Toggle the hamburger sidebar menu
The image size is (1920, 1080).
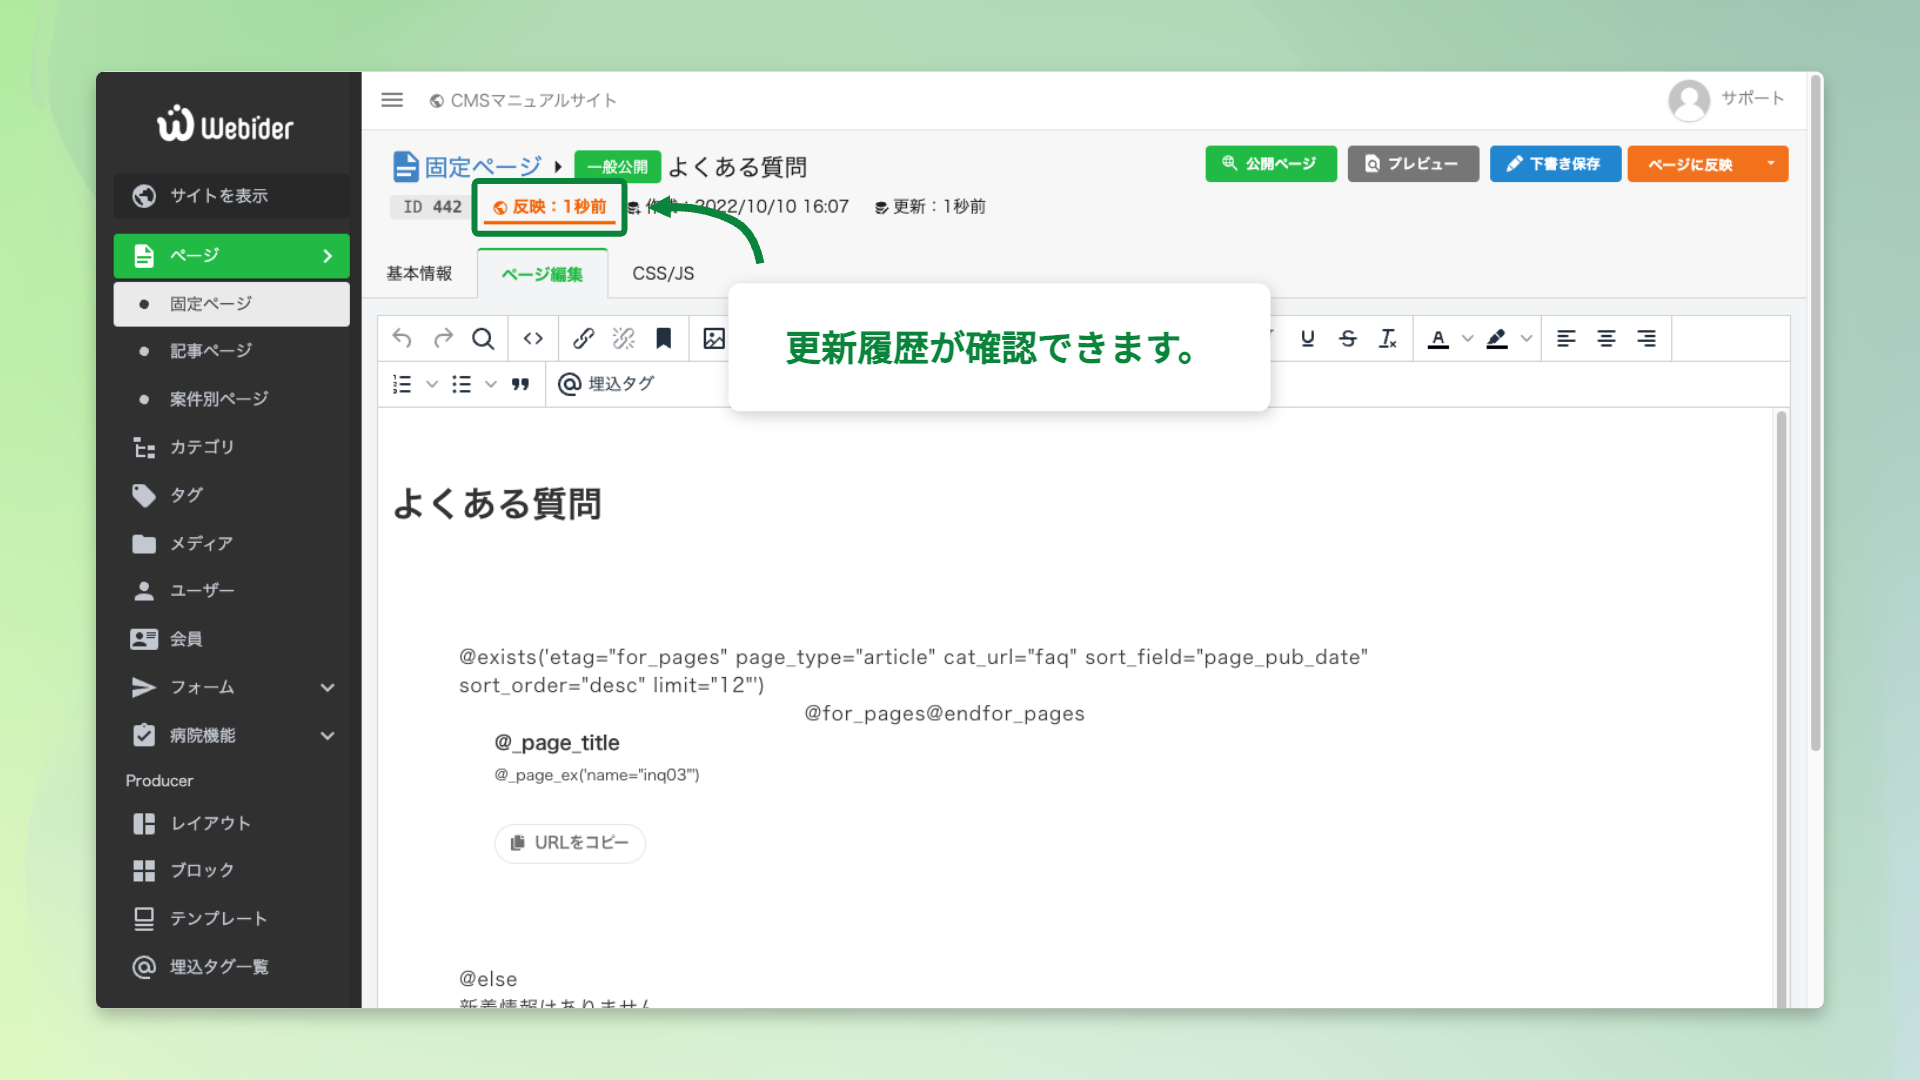click(x=392, y=100)
